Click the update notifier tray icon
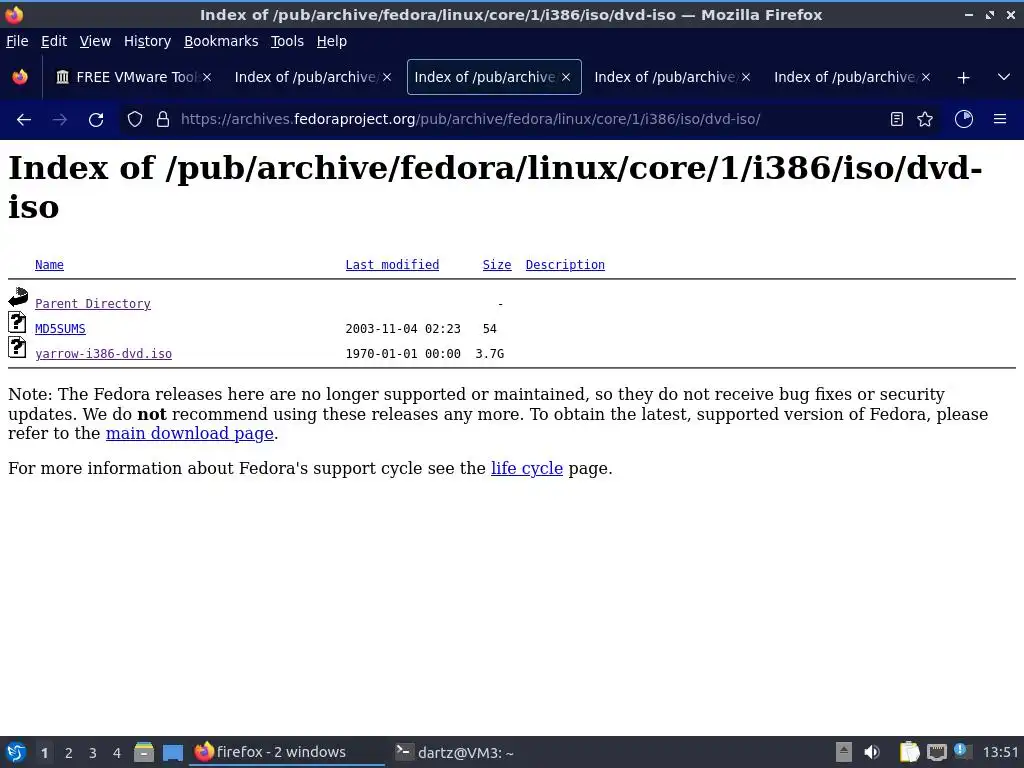Image resolution: width=1024 pixels, height=768 pixels. [x=963, y=751]
